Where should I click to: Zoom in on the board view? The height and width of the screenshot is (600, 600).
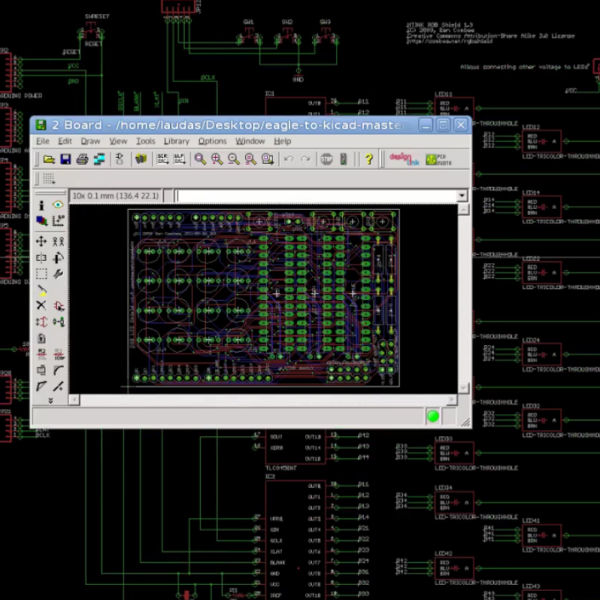217,159
